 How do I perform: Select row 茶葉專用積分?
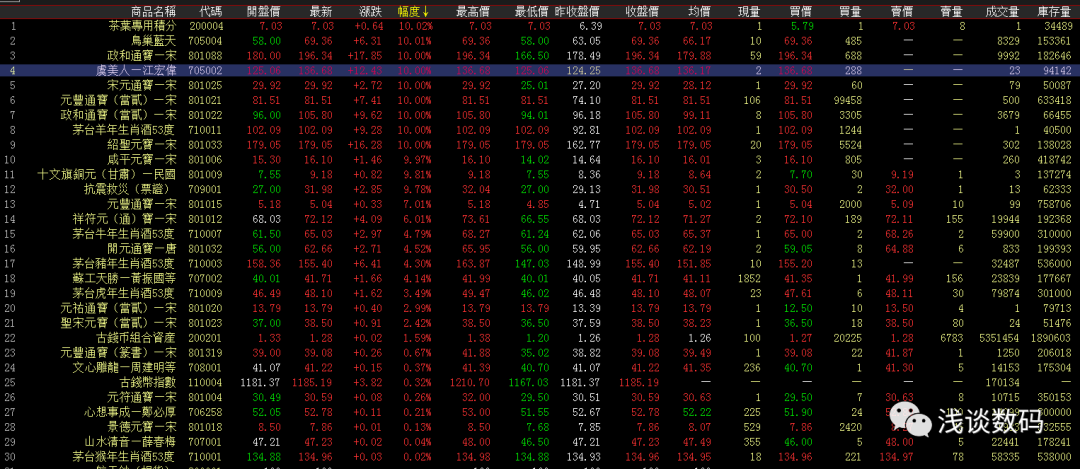(540, 26)
